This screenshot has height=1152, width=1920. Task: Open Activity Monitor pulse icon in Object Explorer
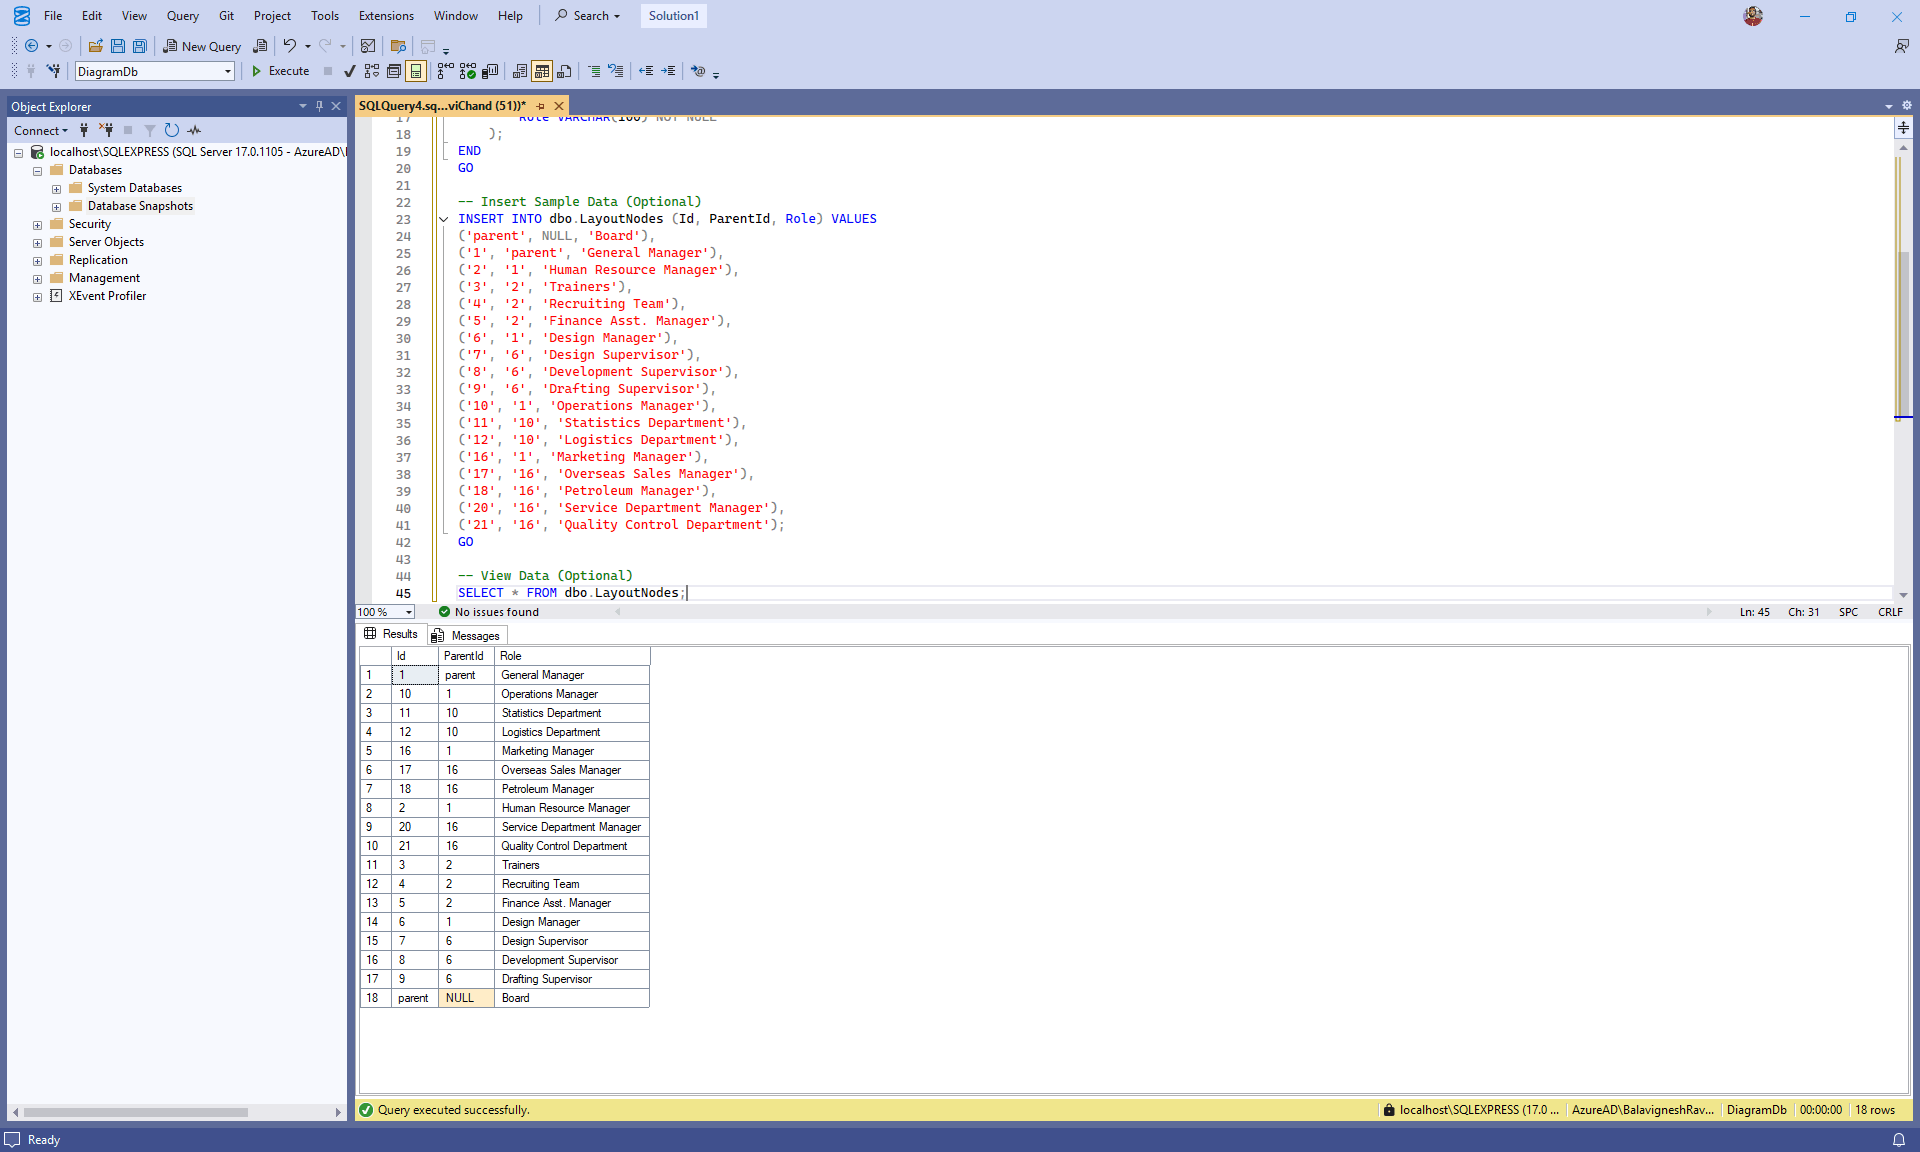point(194,130)
